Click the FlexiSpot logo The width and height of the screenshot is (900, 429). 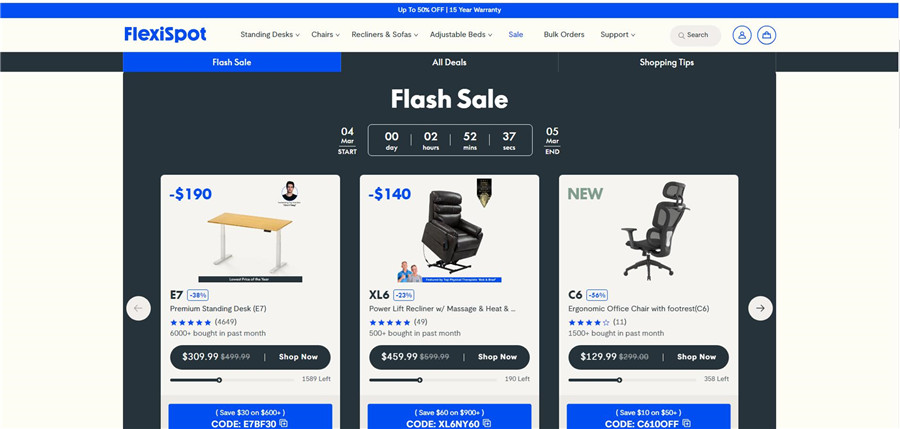165,34
